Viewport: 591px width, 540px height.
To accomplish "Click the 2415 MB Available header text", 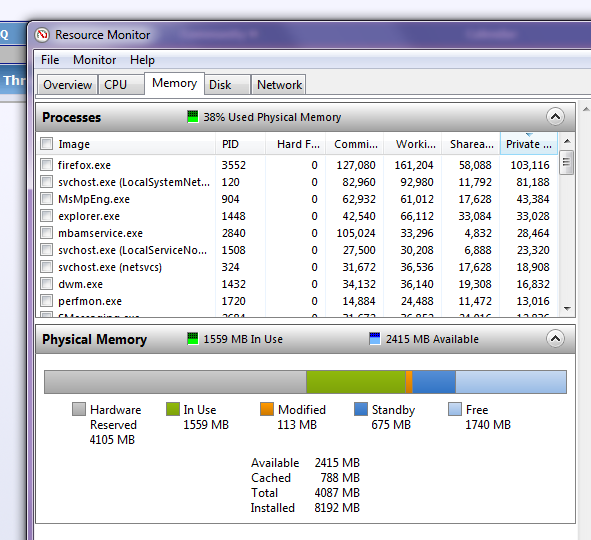I will tap(432, 339).
